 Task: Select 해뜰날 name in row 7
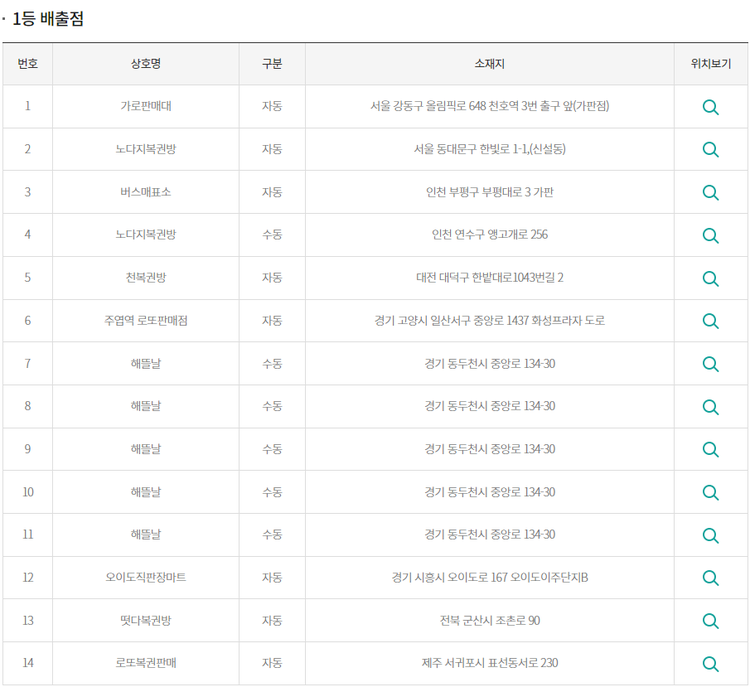tap(146, 363)
